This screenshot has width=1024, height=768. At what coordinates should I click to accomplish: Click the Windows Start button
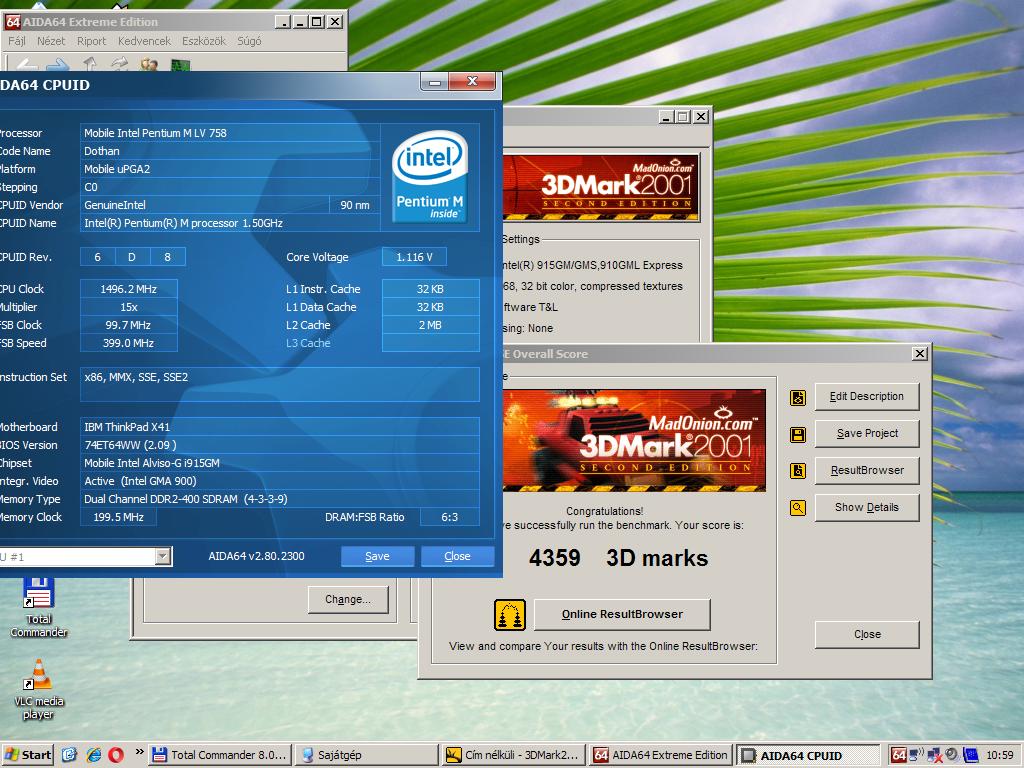pos(27,755)
